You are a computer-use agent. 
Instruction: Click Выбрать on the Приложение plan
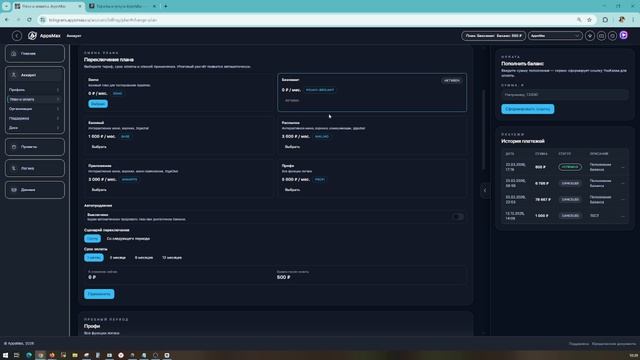[99, 190]
